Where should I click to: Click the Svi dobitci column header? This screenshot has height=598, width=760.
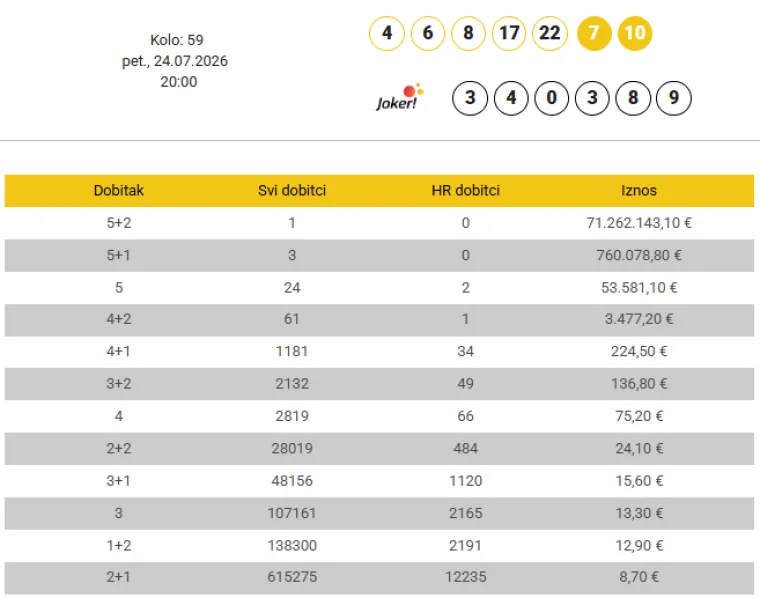(292, 190)
